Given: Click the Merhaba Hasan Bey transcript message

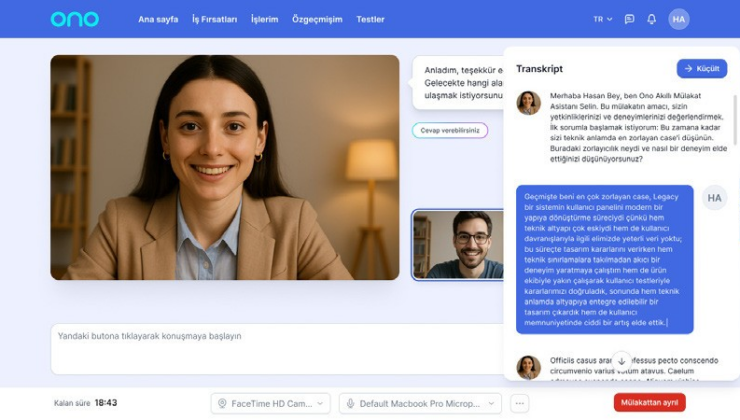Looking at the screenshot, I should point(638,127).
